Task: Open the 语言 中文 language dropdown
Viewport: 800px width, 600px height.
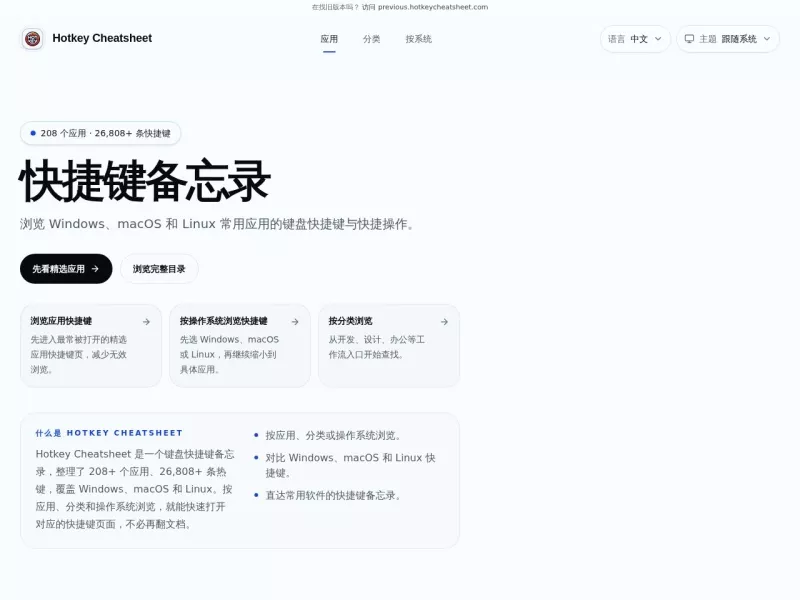Action: pos(635,39)
